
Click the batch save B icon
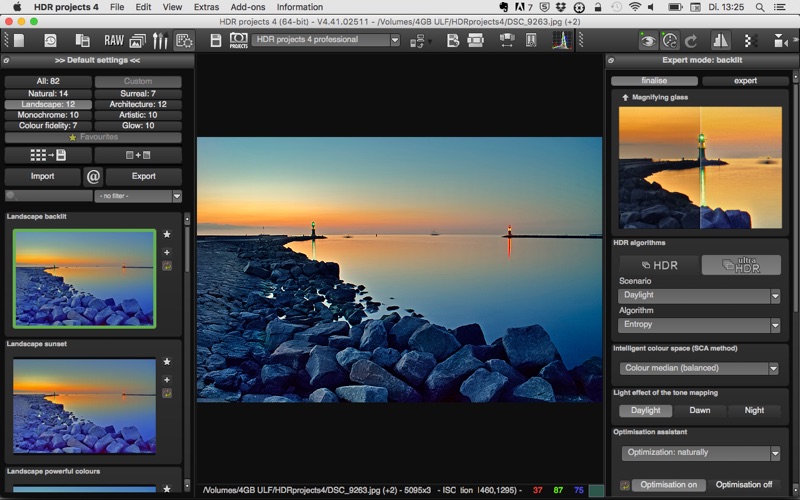point(453,40)
